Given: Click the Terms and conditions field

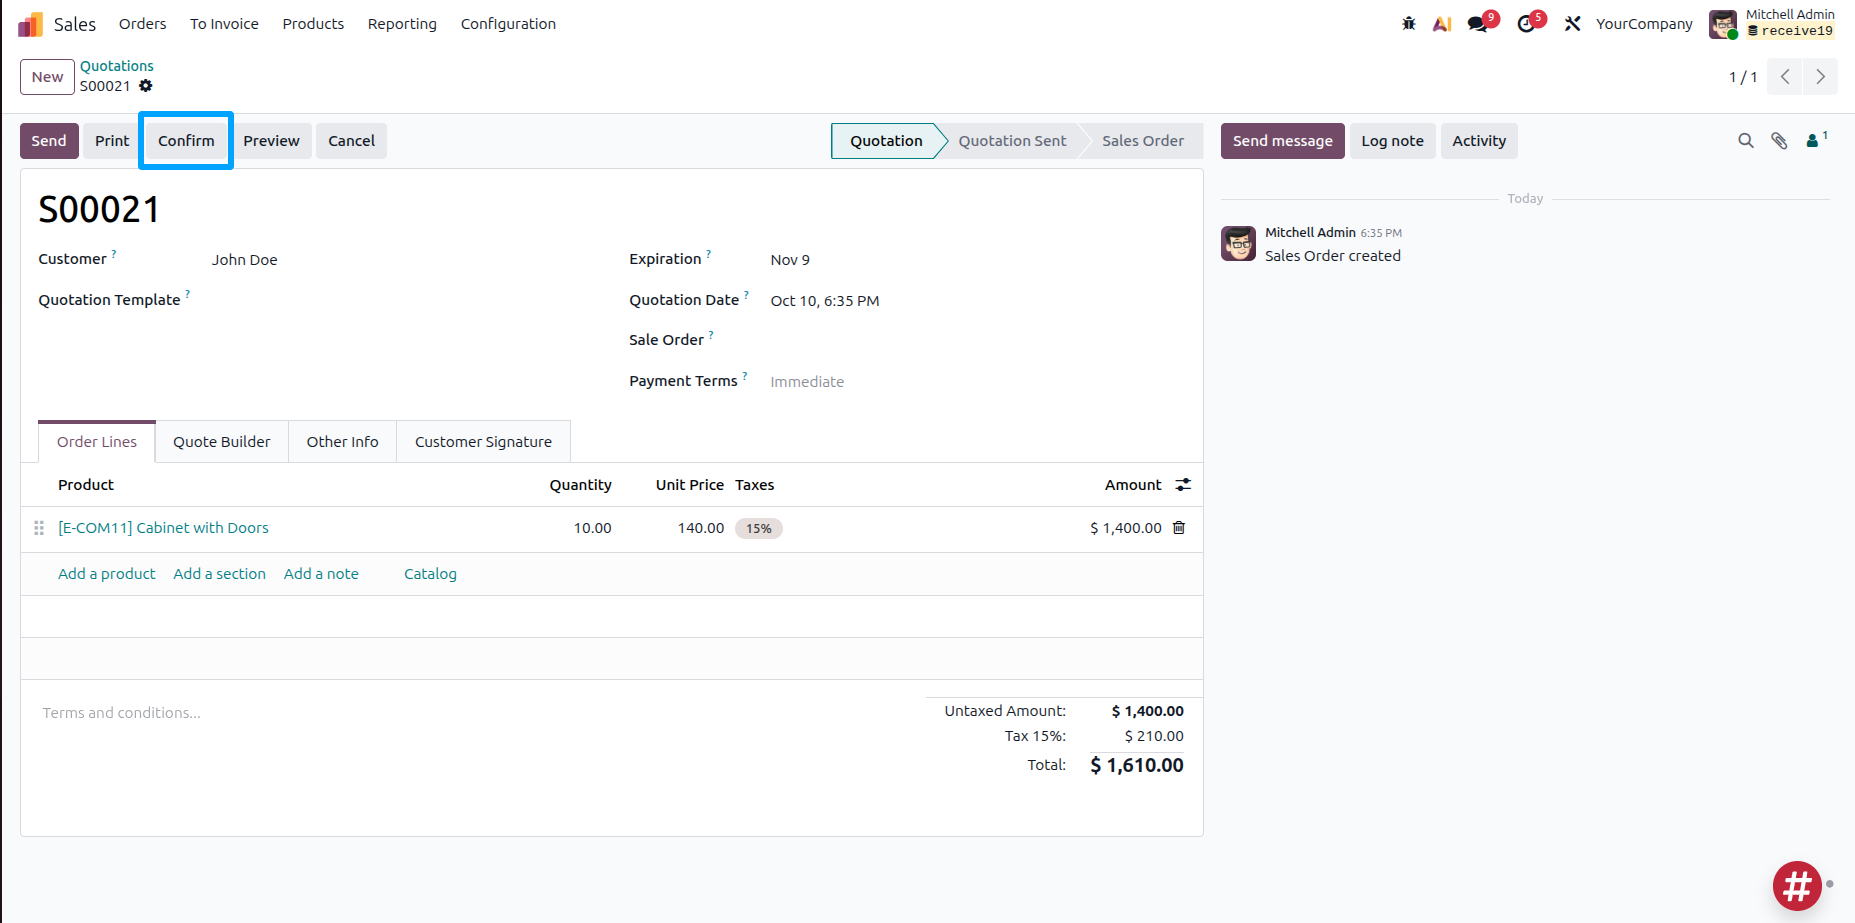Looking at the screenshot, I should (x=472, y=713).
